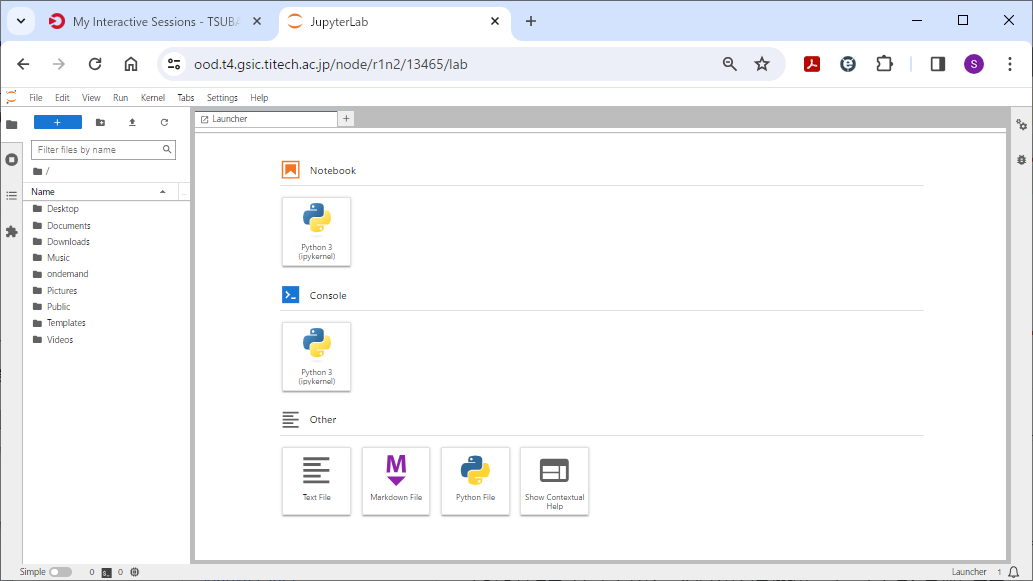The height and width of the screenshot is (581, 1033).
Task: Refresh the file browser list
Action: pos(164,122)
